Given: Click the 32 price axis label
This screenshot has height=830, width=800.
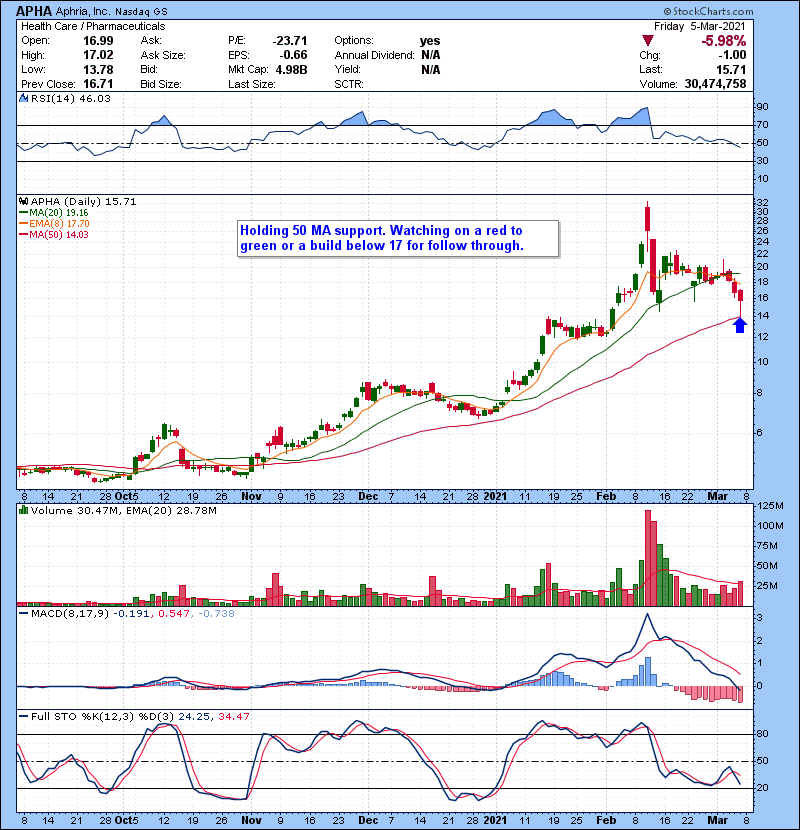Looking at the screenshot, I should pyautogui.click(x=762, y=203).
